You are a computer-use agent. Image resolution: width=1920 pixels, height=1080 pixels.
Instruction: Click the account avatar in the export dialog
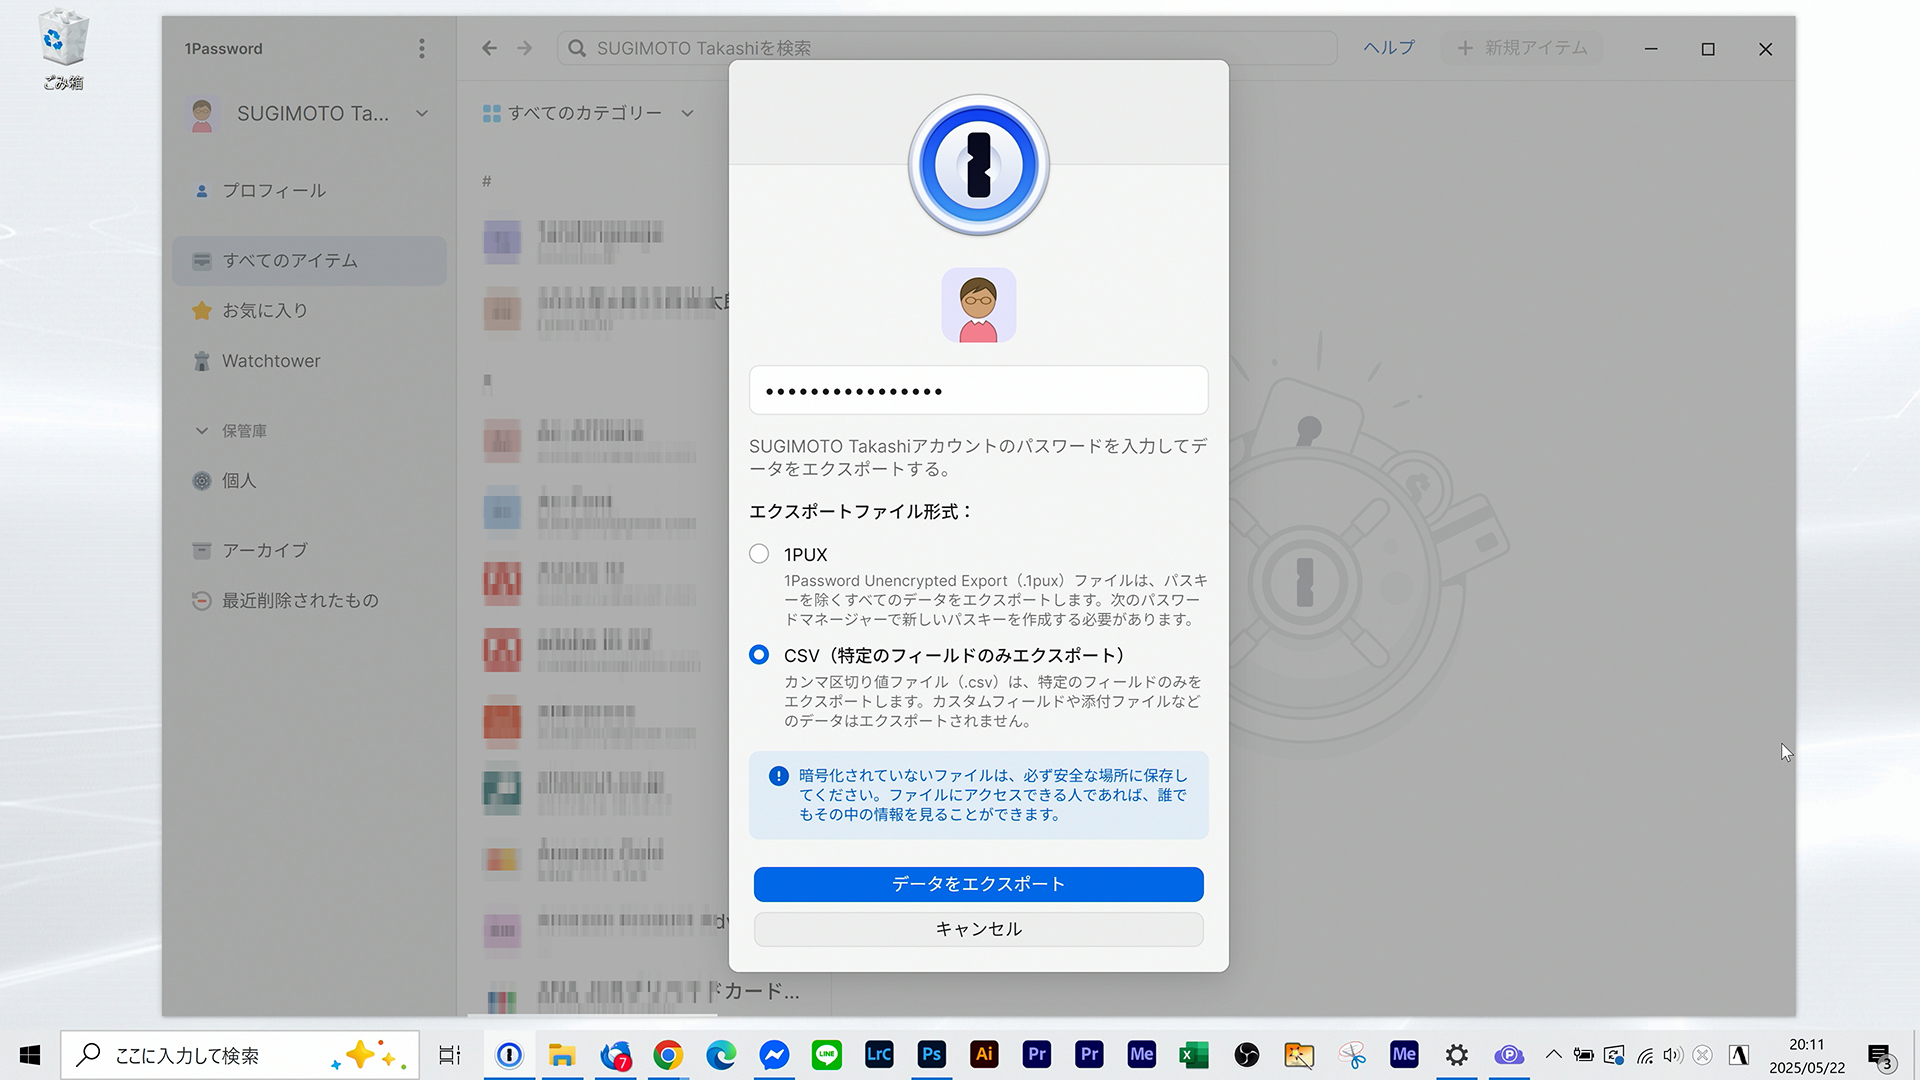(x=978, y=305)
